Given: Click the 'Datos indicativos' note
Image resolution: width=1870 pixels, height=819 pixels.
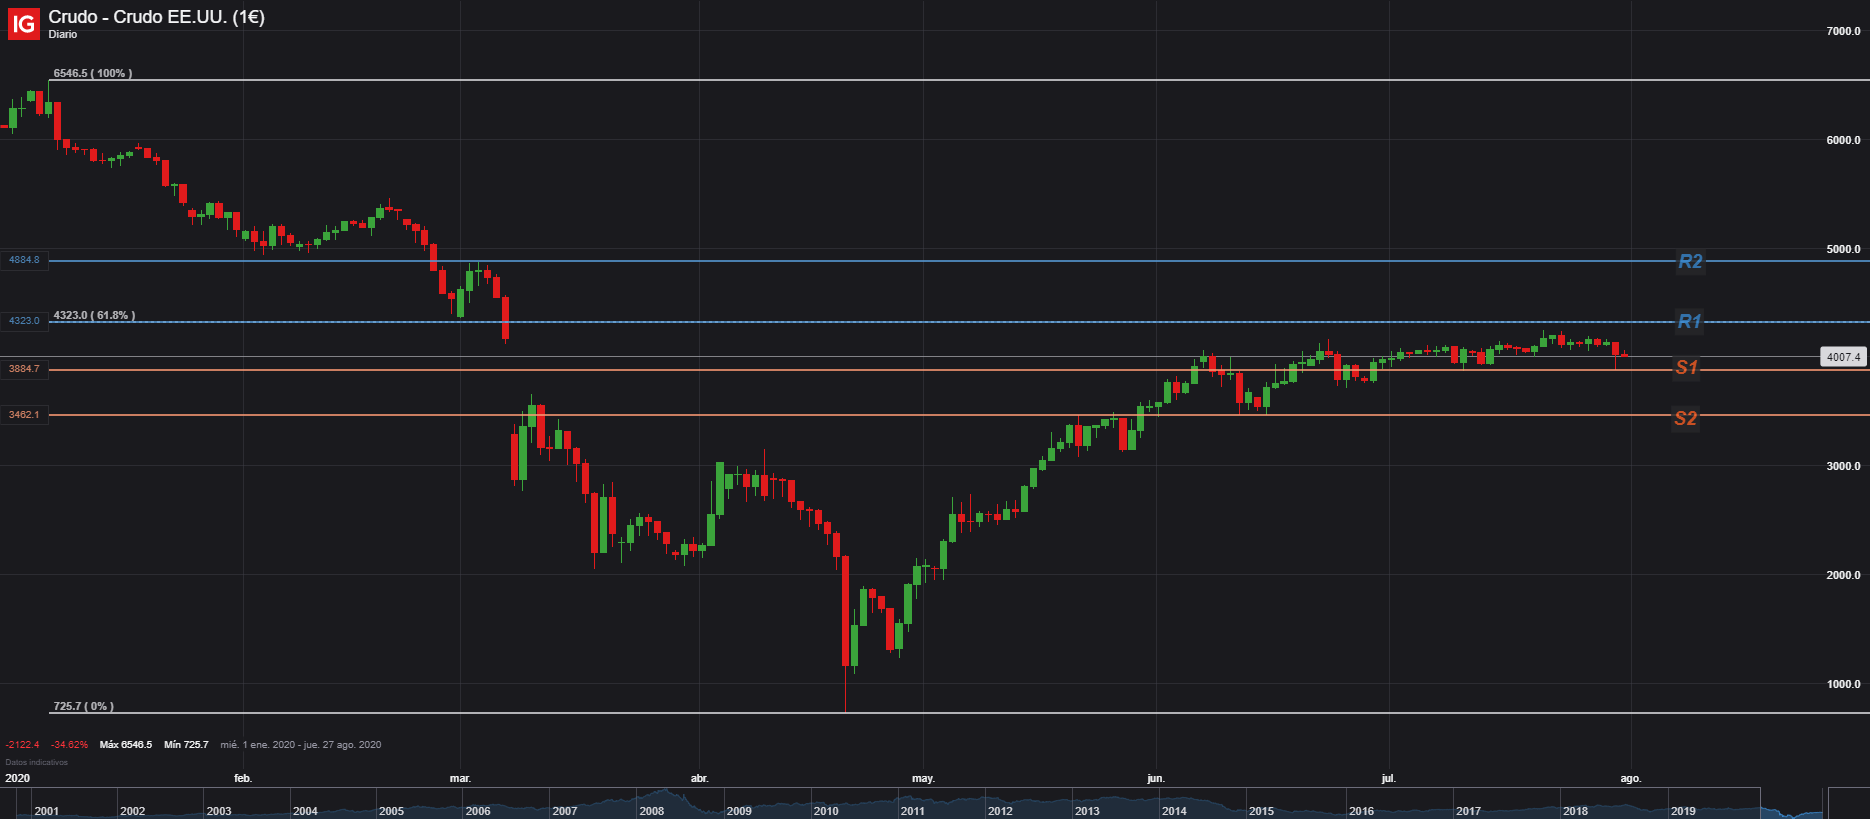Looking at the screenshot, I should tap(36, 762).
